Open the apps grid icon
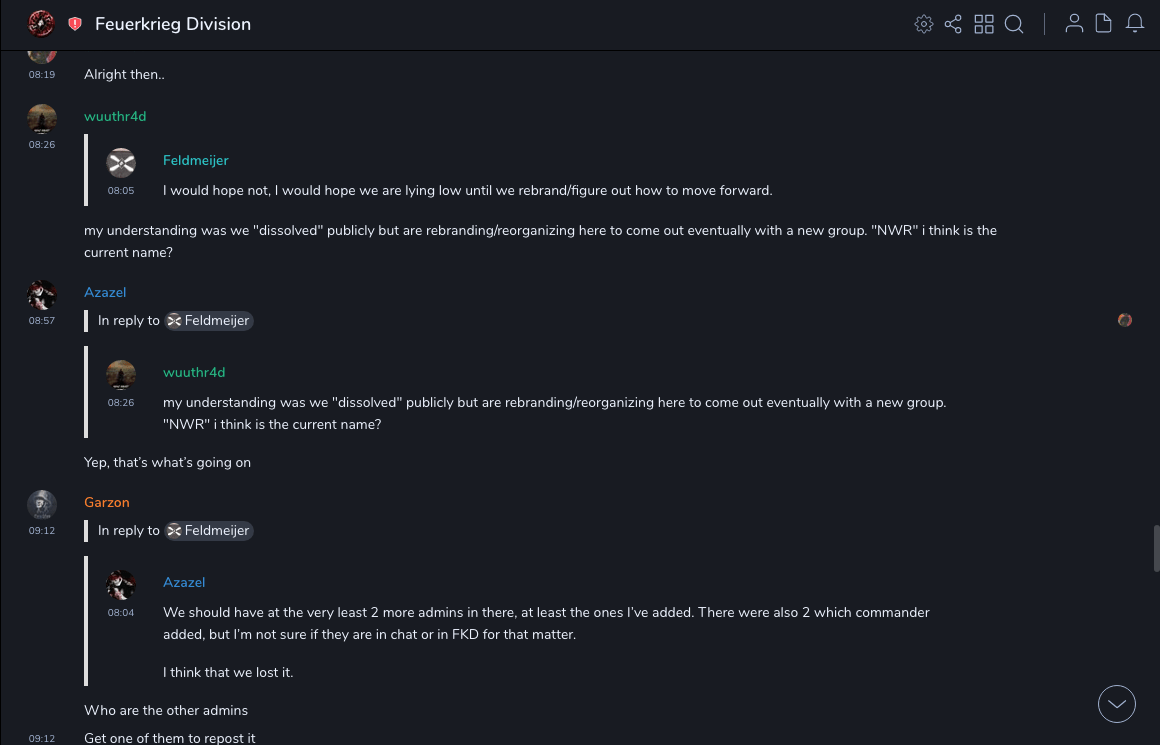Screen dimensions: 1160x745 [x=984, y=24]
